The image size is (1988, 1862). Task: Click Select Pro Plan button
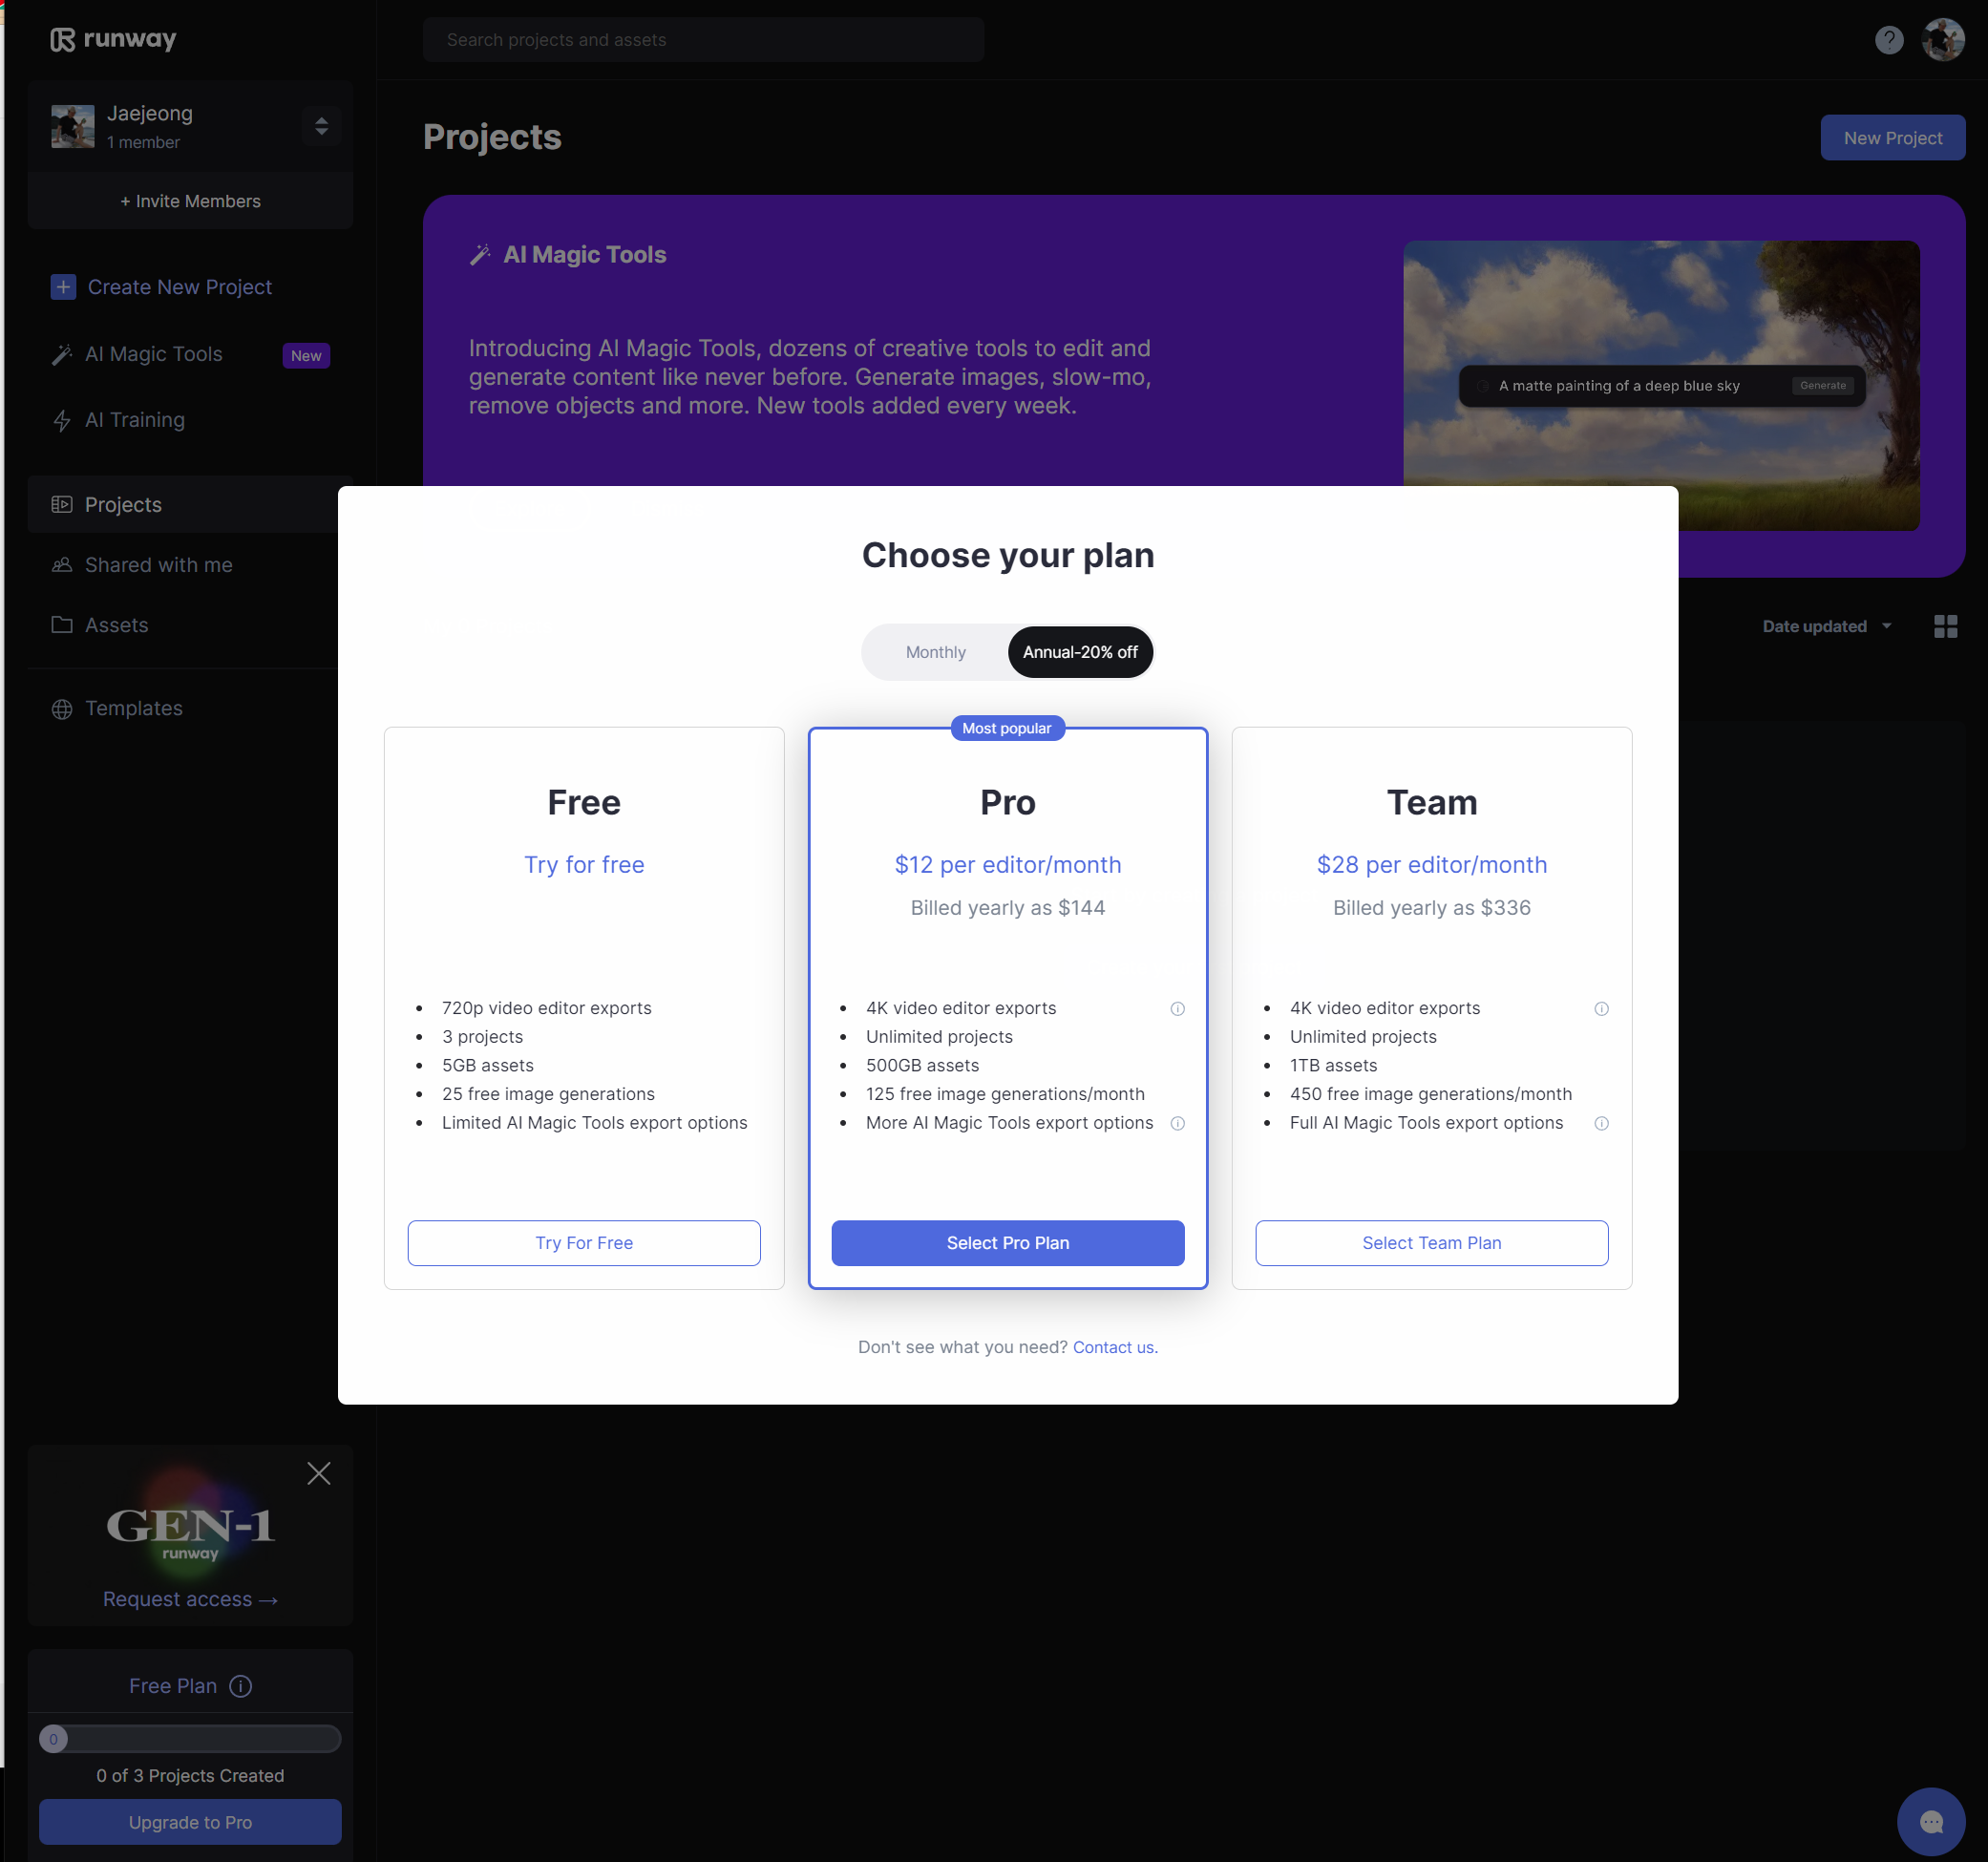coord(1007,1243)
